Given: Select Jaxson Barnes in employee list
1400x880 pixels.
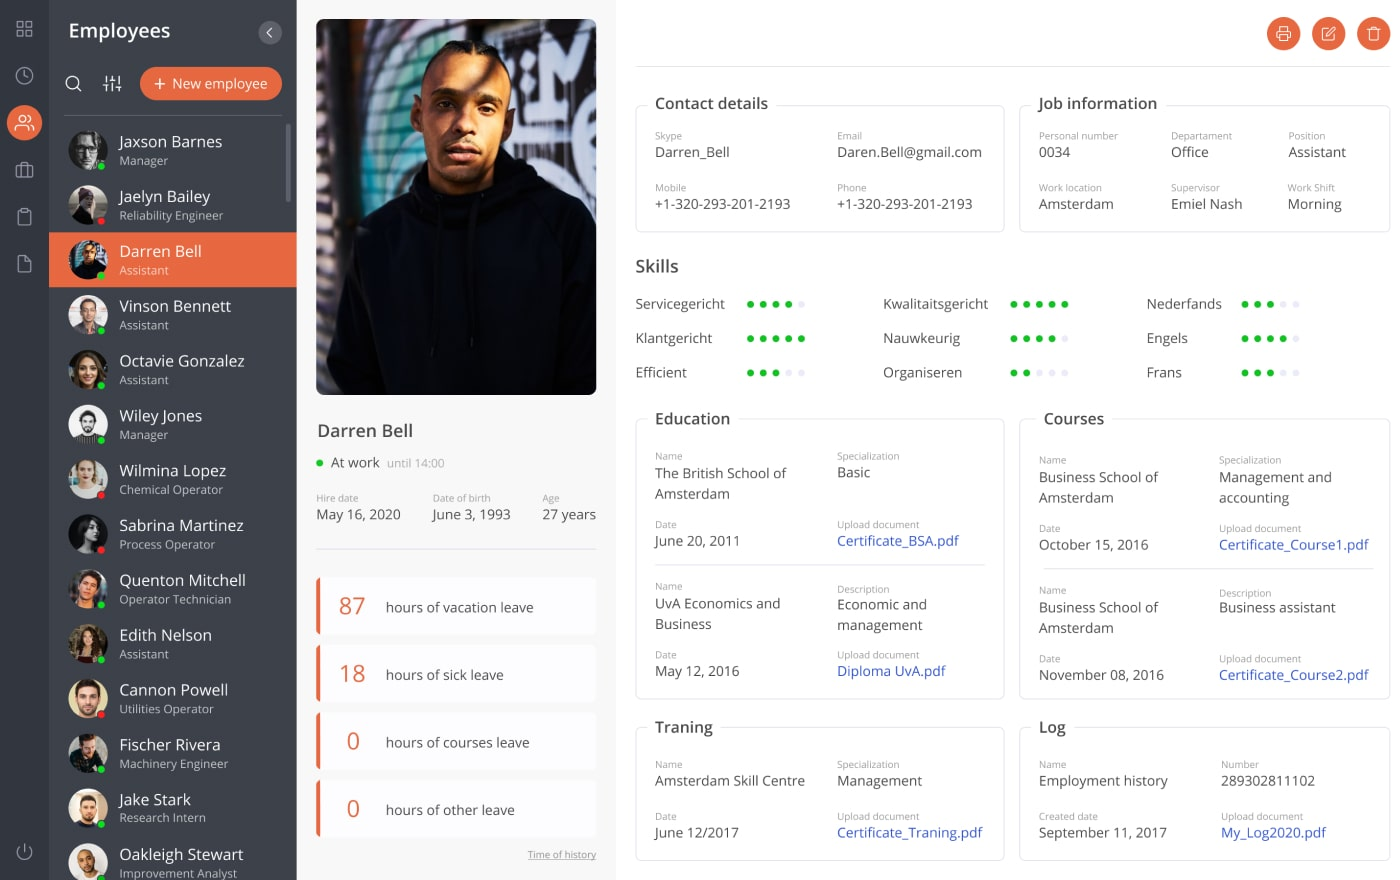Looking at the screenshot, I should coord(173,150).
